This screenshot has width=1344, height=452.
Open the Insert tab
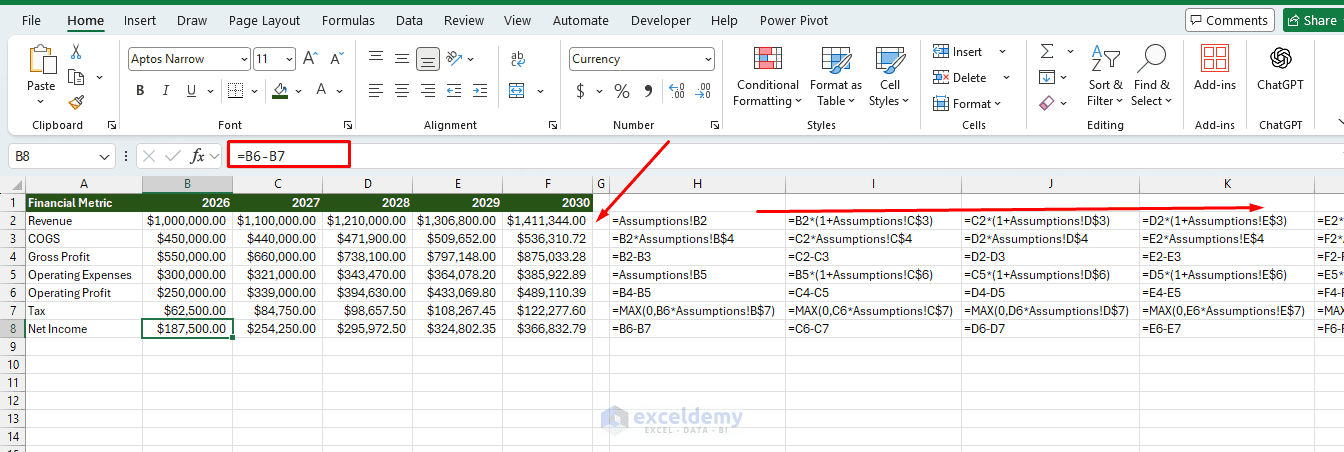tap(140, 20)
